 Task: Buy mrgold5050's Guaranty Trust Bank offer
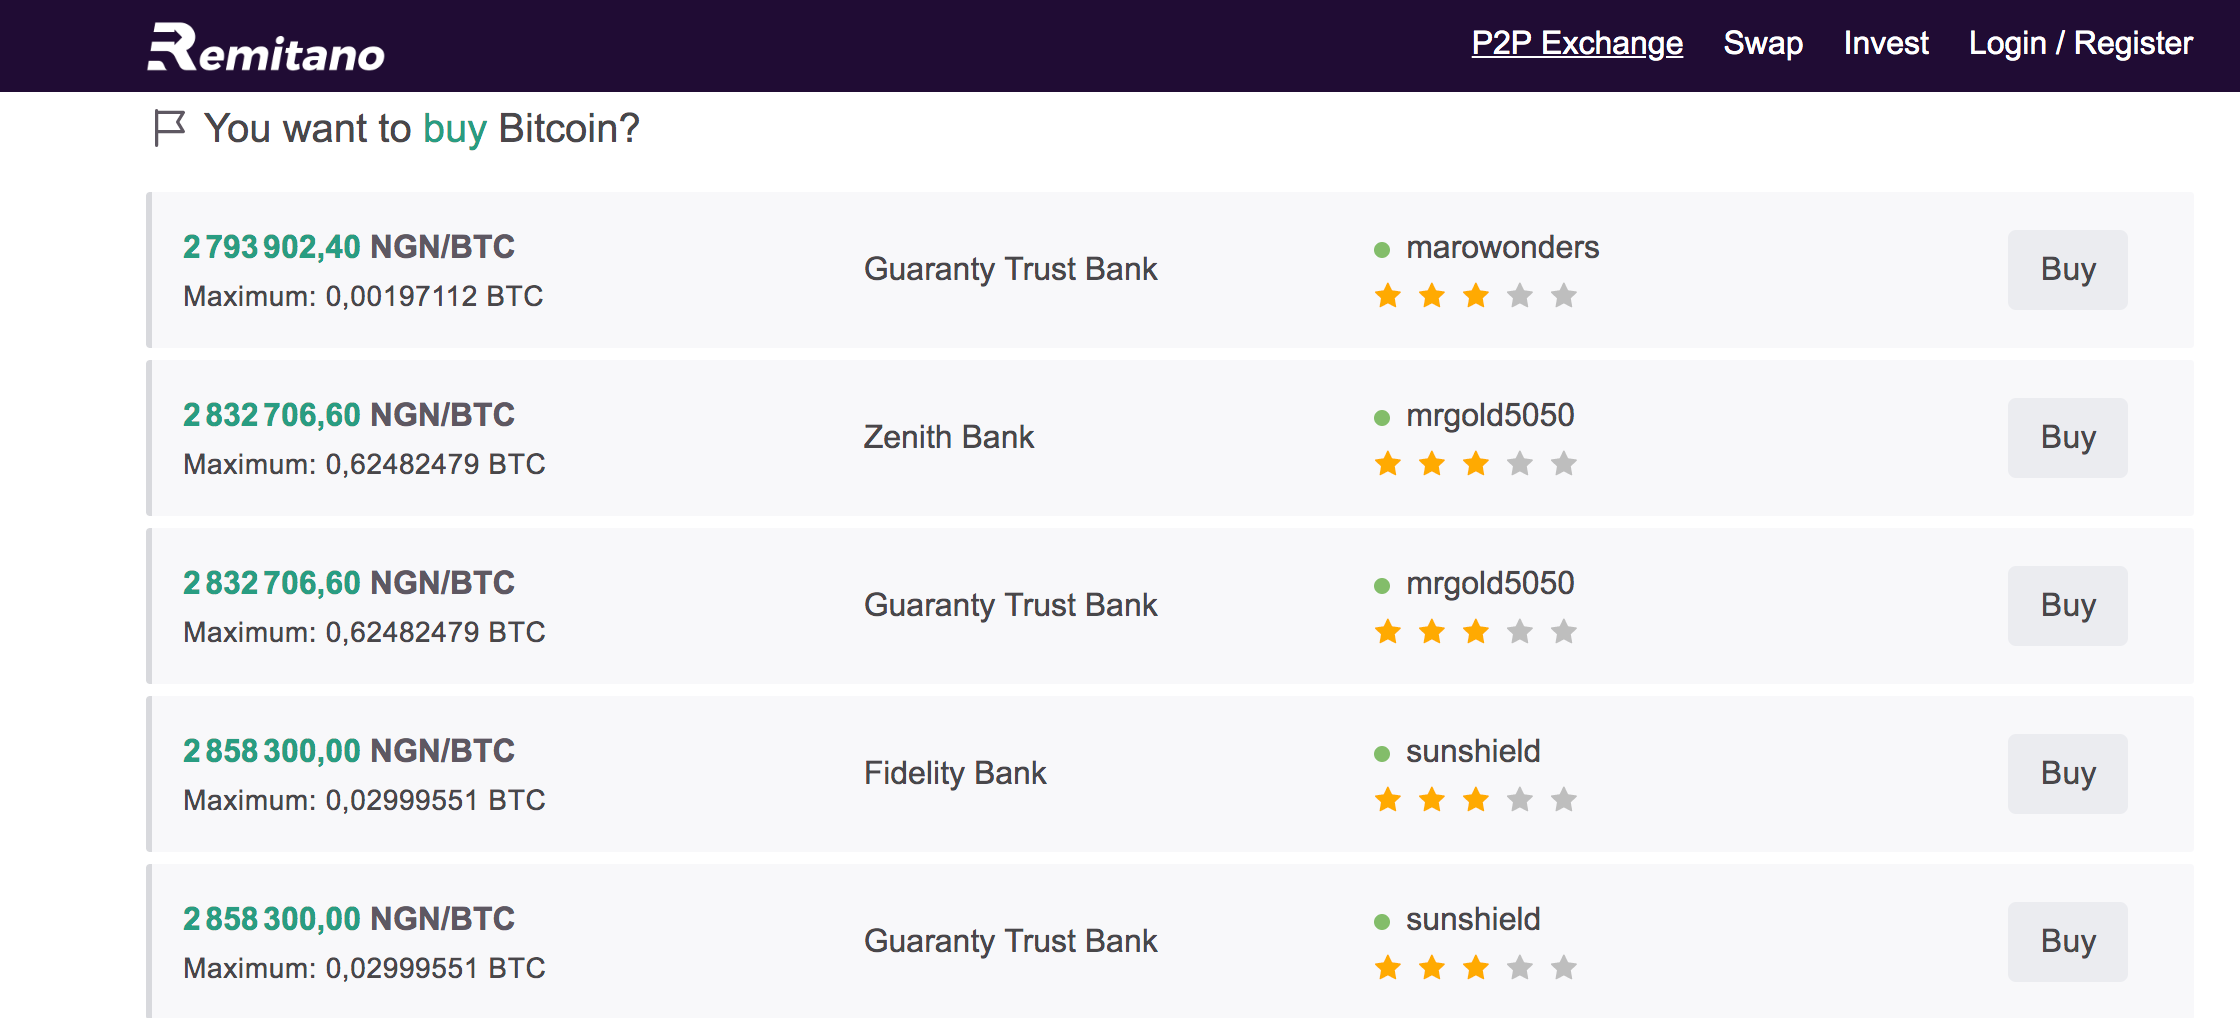click(x=2067, y=606)
